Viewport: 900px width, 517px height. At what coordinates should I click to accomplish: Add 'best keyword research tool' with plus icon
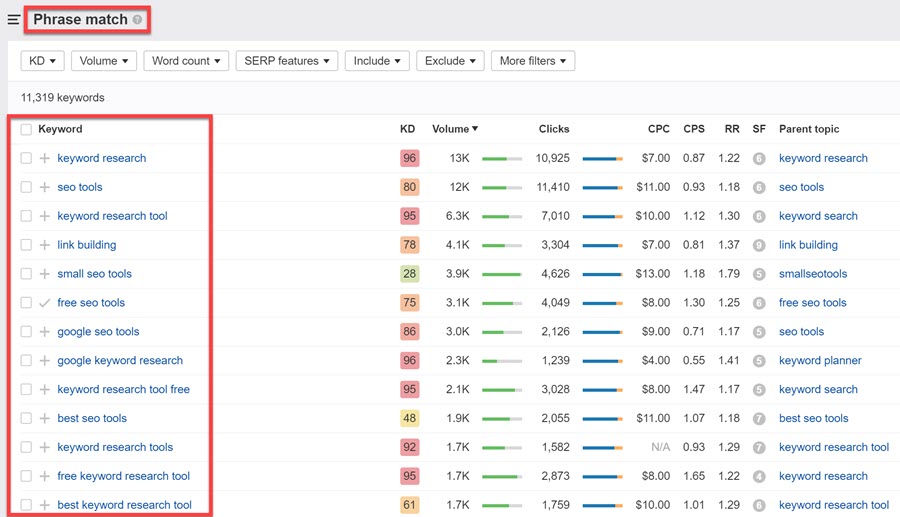click(44, 505)
